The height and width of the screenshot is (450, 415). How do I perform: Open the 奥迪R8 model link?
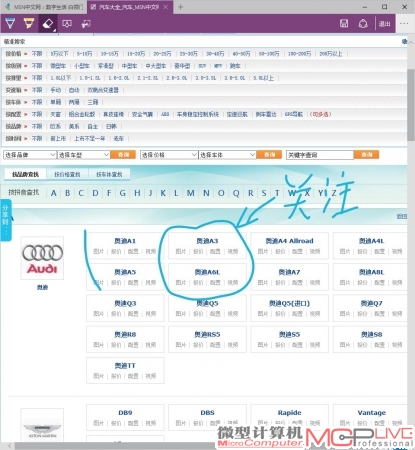(125, 334)
